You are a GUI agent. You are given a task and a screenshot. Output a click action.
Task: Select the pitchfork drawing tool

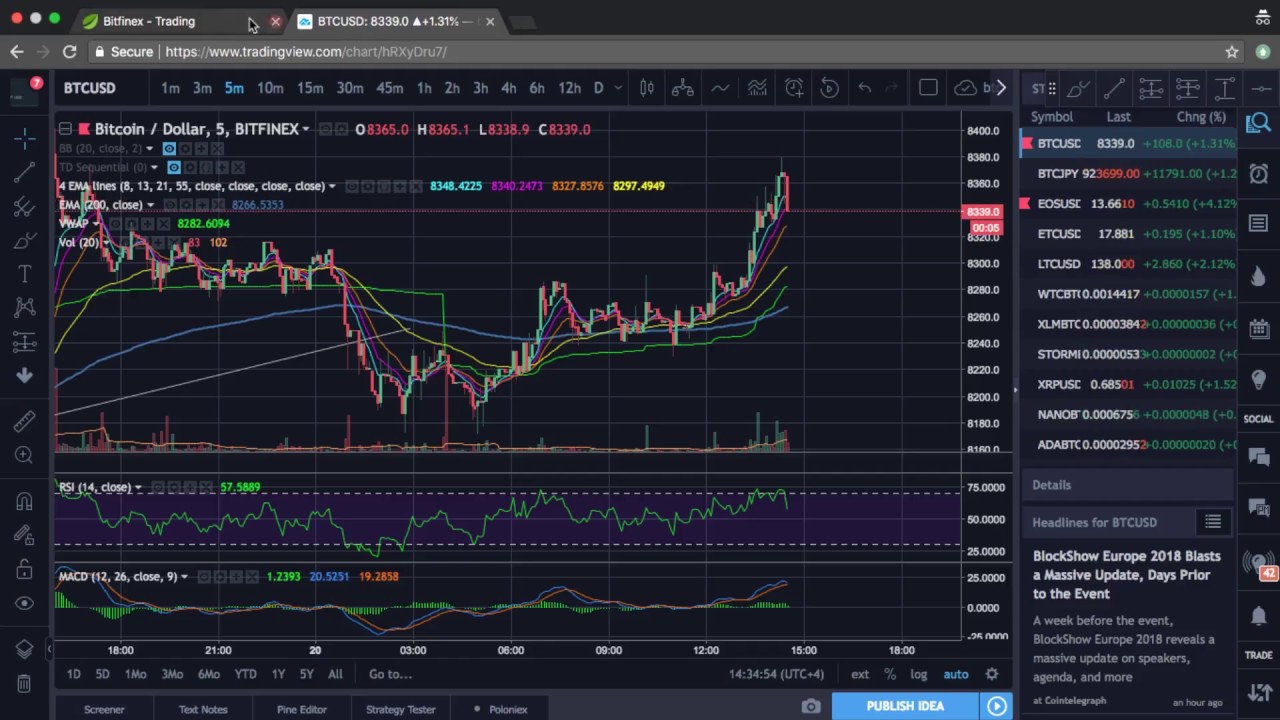pos(24,206)
